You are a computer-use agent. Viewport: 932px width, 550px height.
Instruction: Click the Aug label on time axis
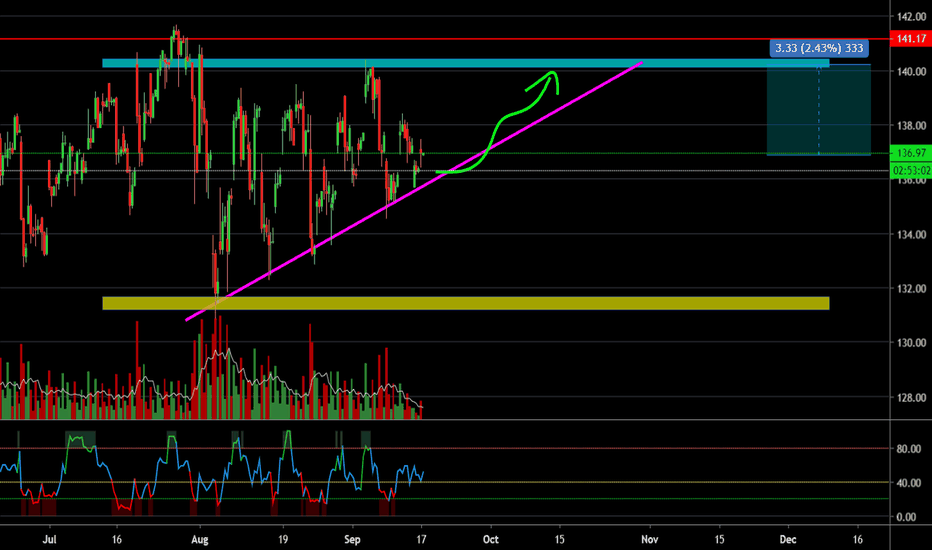(x=200, y=539)
